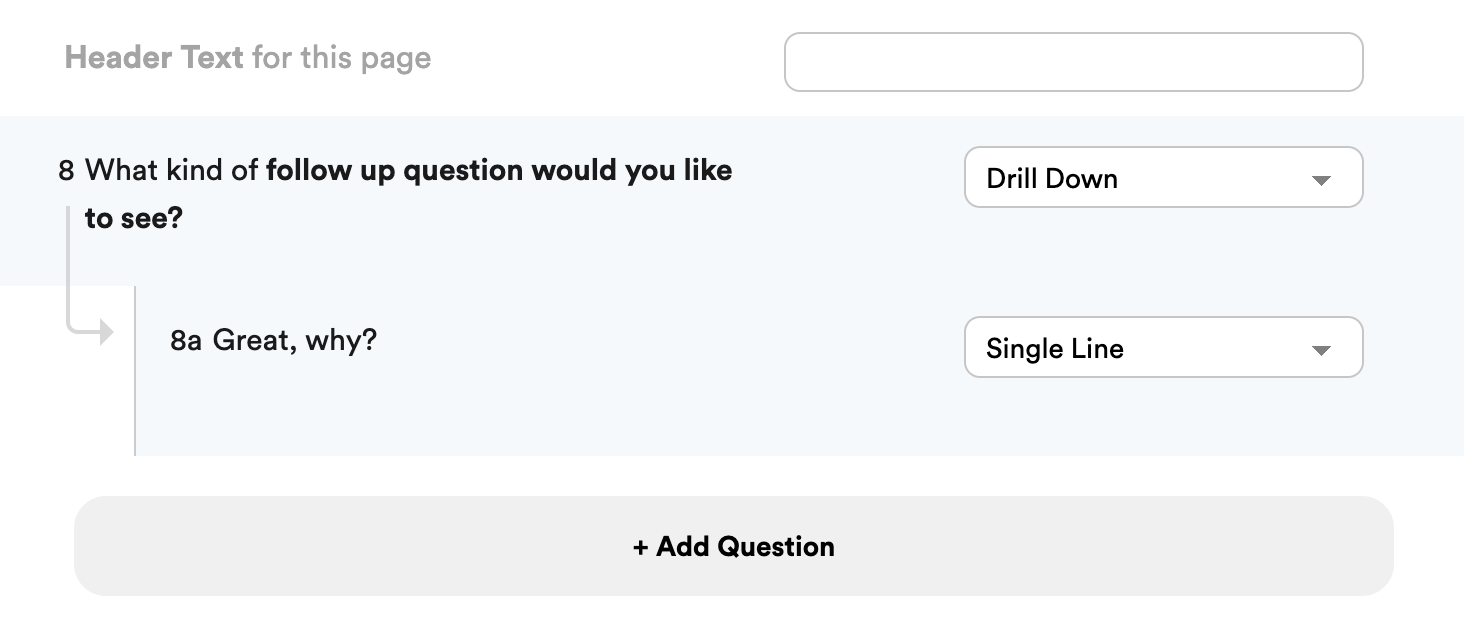Select the 'Great, why?' sub-question text
The height and width of the screenshot is (620, 1464).
pos(295,341)
